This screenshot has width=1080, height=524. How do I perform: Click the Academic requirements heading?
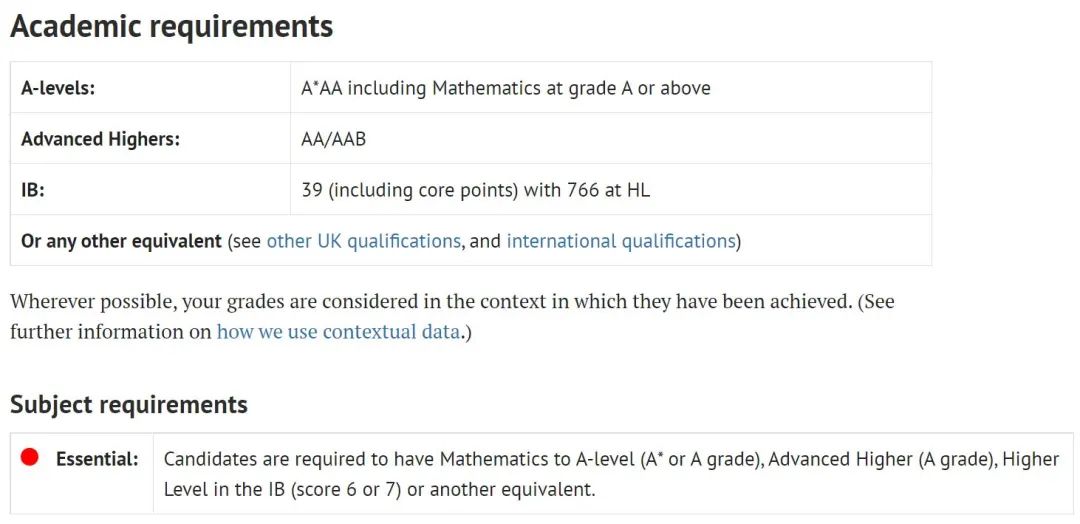click(x=172, y=26)
